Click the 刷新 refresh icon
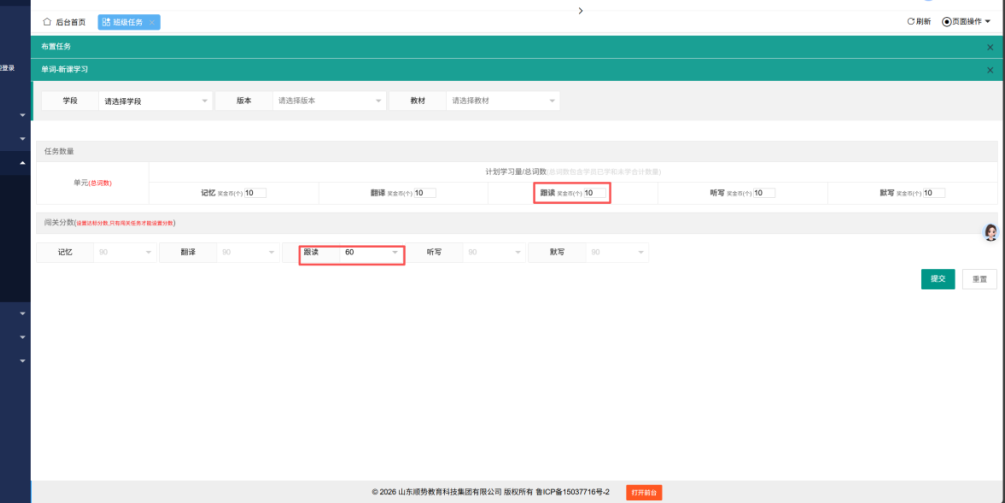This screenshot has height=503, width=1005. [x=911, y=21]
